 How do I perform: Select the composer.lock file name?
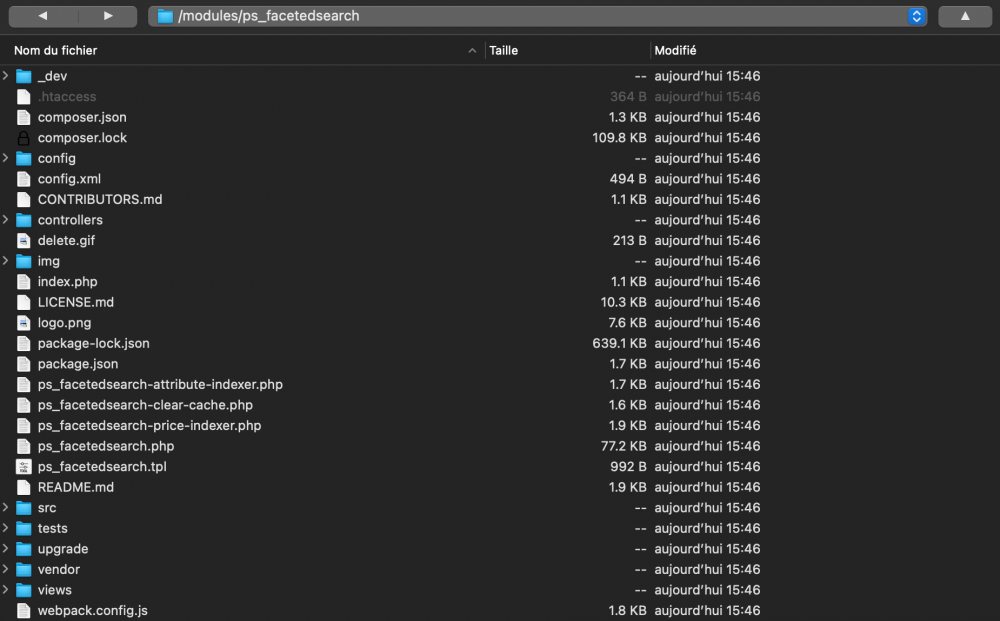82,138
